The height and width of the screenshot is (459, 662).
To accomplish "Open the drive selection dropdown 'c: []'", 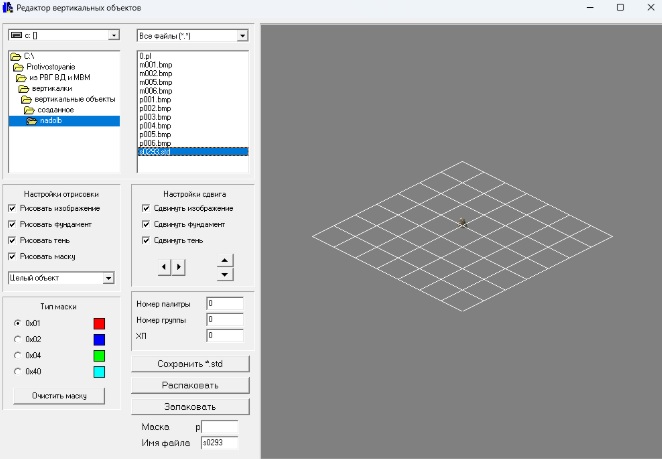I will coord(114,35).
